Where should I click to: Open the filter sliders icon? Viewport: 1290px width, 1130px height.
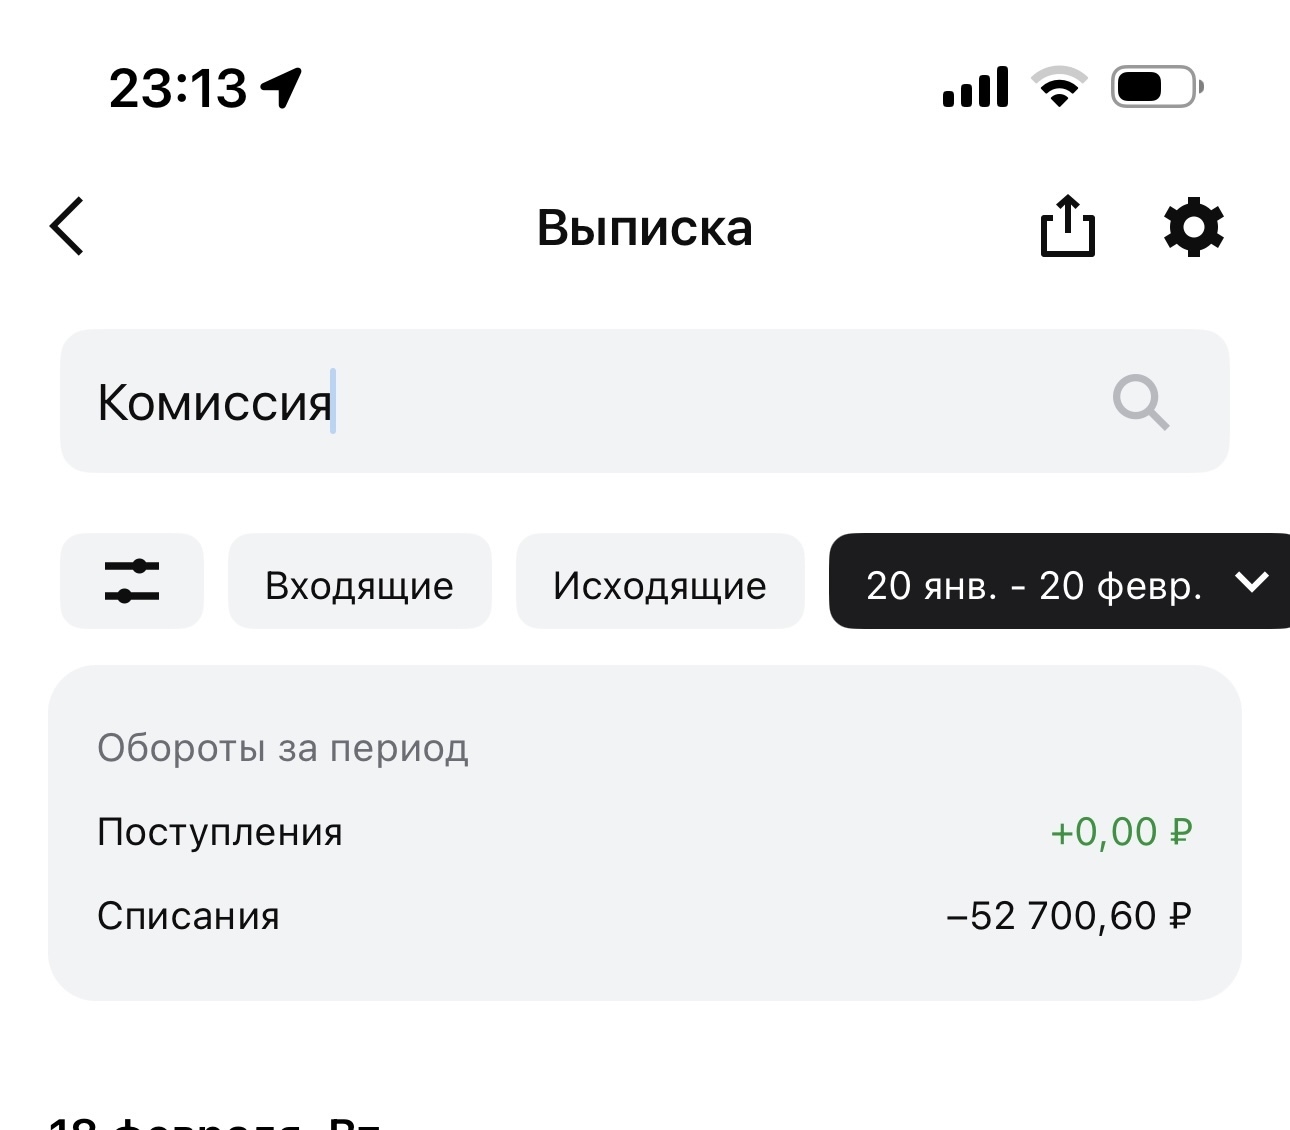tap(132, 581)
